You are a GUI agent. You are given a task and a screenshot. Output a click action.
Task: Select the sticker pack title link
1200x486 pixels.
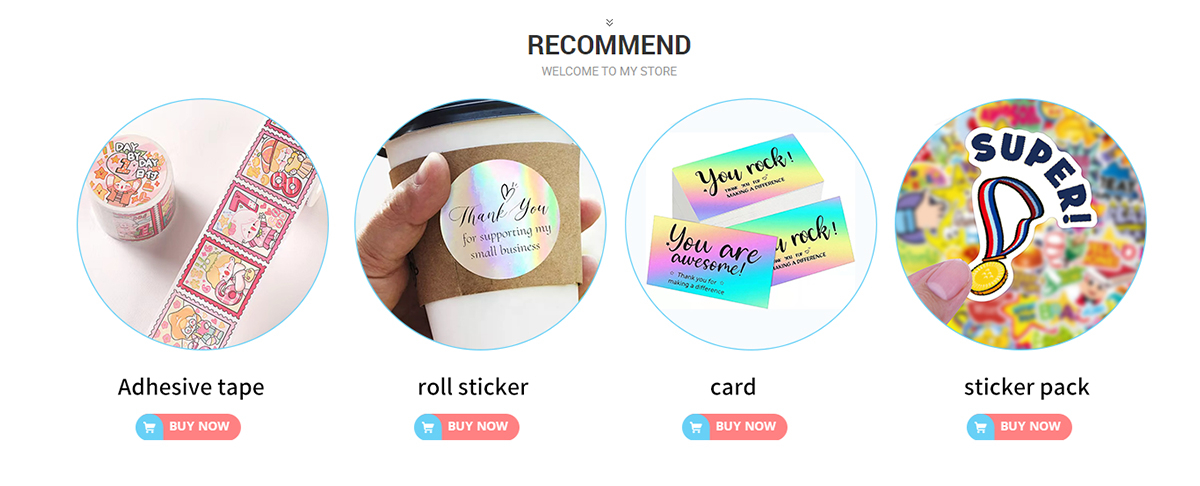click(1027, 387)
